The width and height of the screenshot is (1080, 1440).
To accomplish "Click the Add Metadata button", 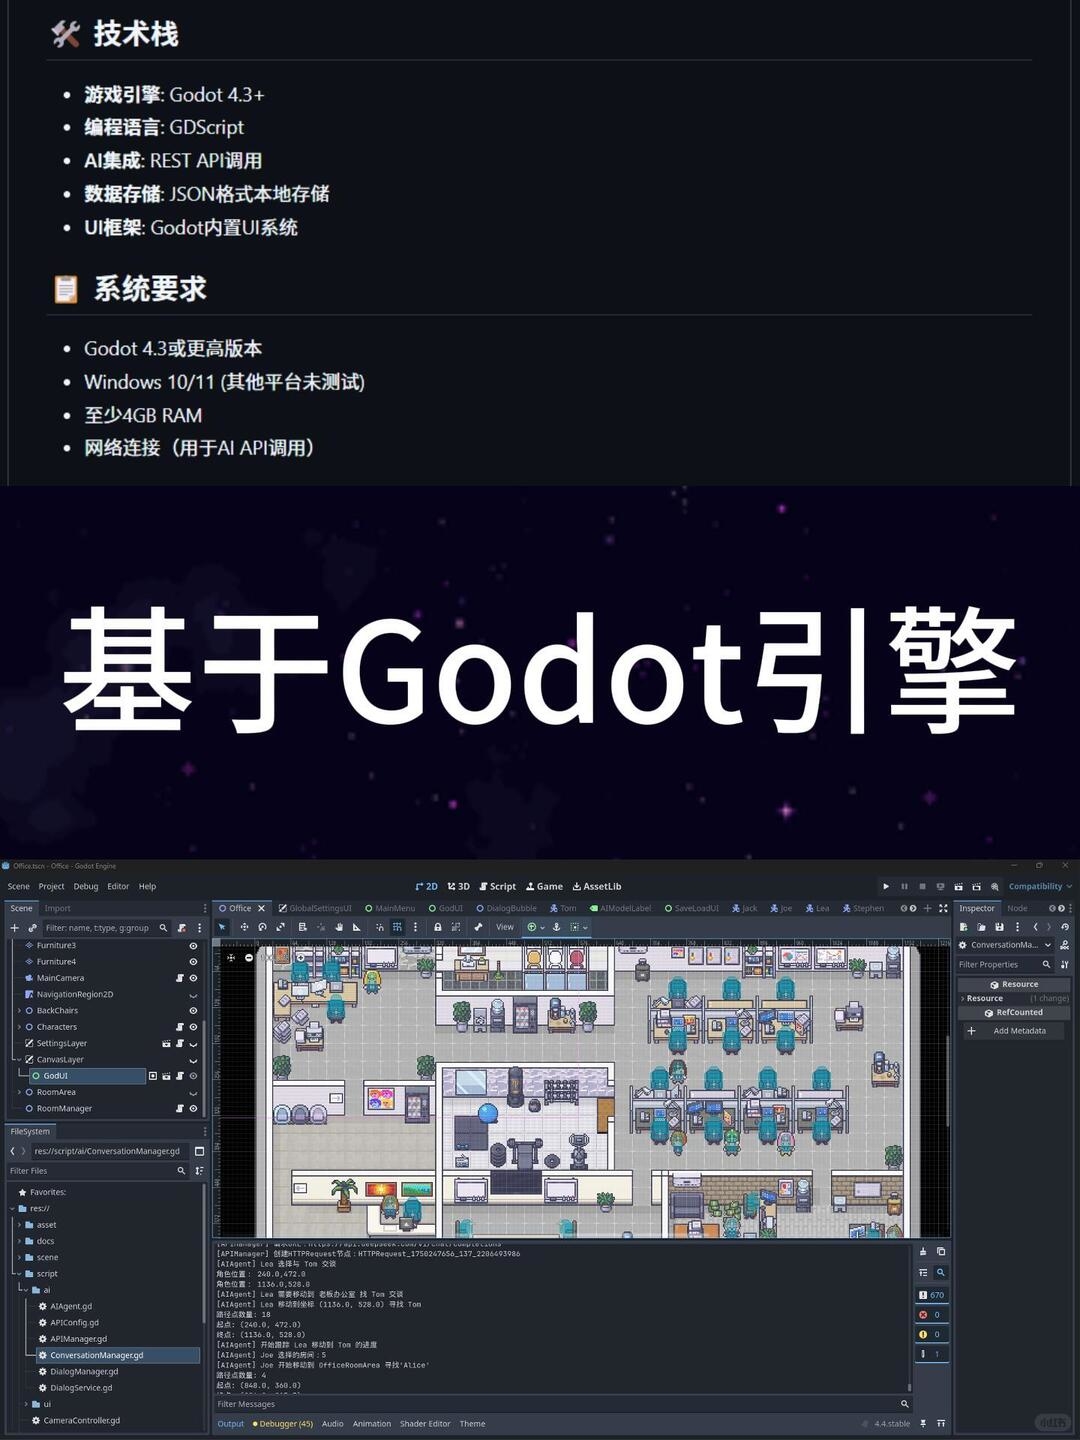I will point(1014,1031).
